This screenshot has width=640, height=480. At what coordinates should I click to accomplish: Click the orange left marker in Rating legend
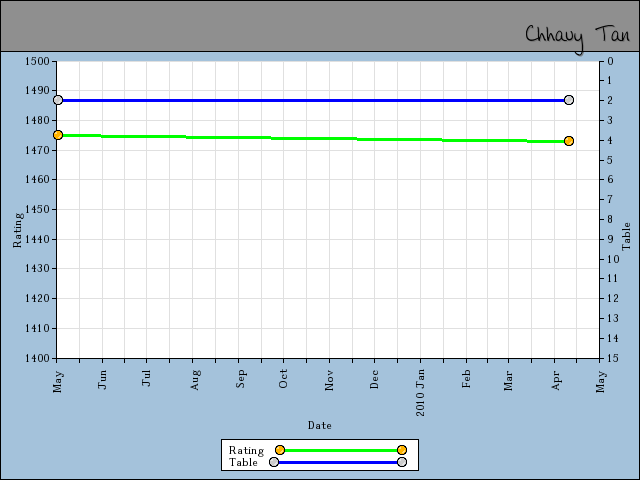(280, 450)
